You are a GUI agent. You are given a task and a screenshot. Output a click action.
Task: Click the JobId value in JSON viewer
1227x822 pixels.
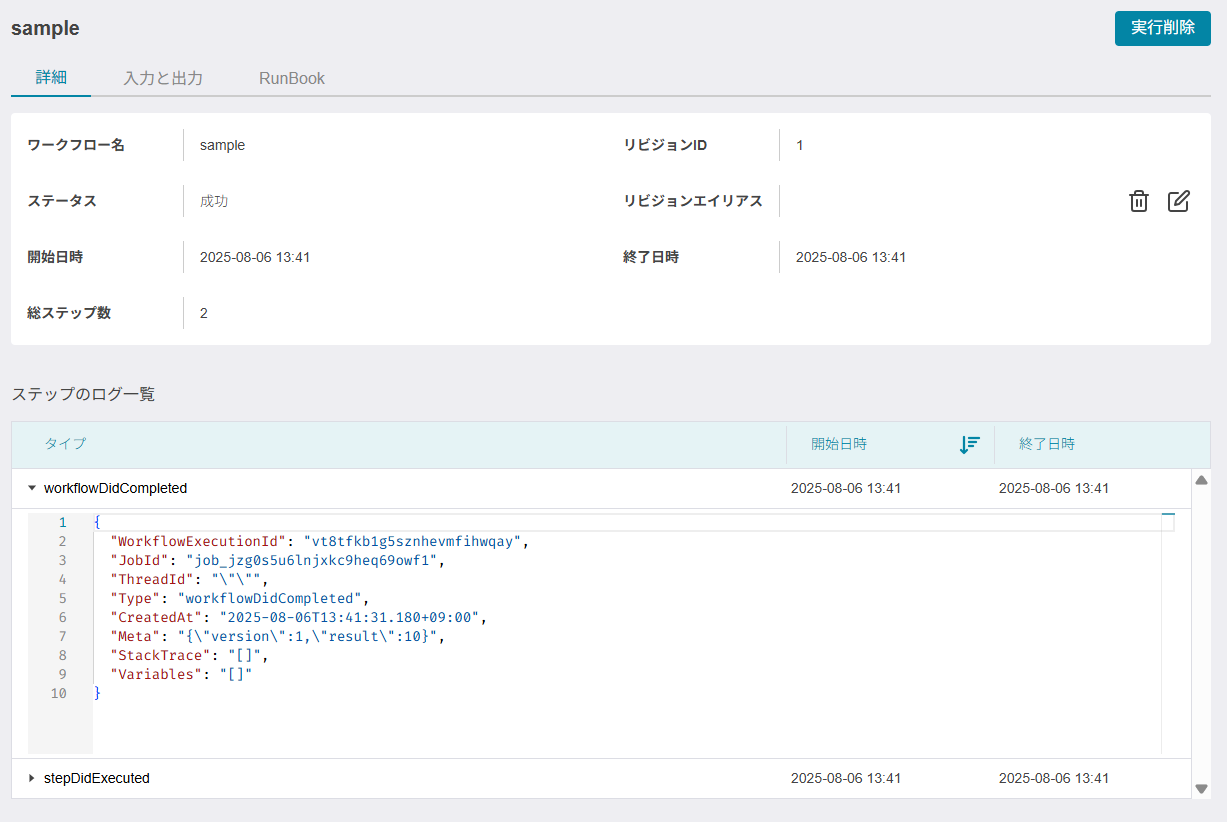[311, 560]
